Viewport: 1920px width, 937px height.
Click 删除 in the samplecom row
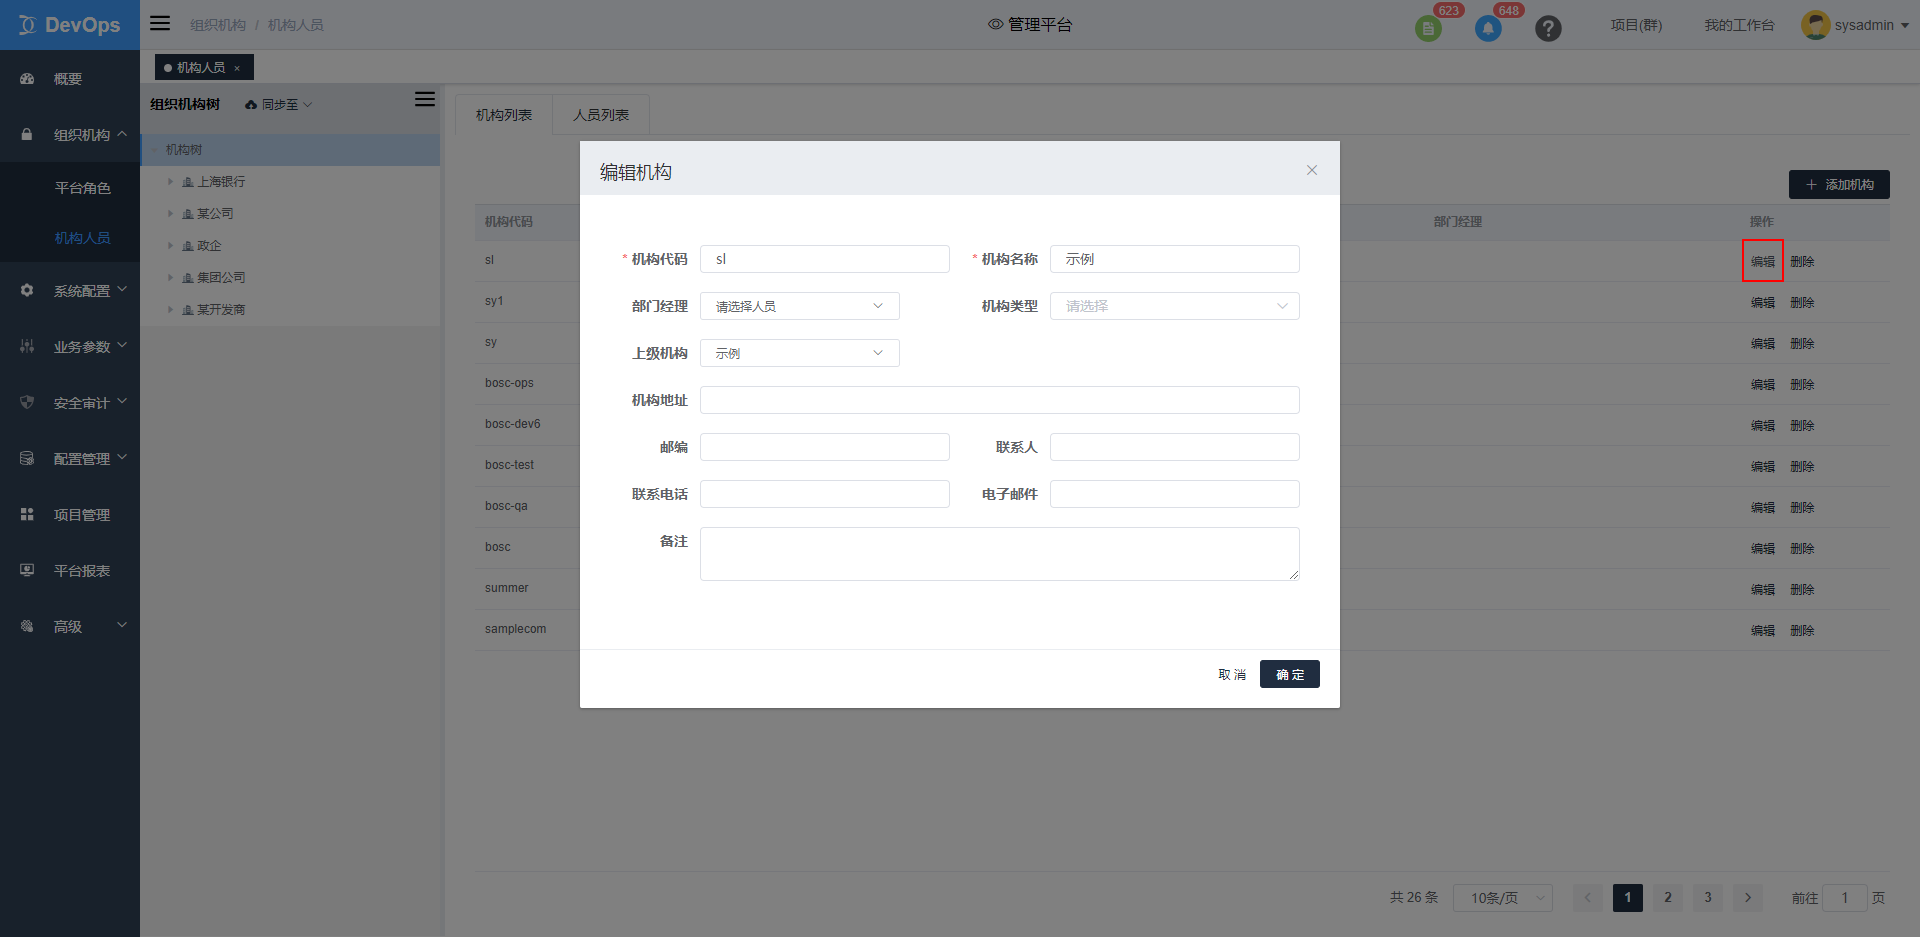[1802, 630]
